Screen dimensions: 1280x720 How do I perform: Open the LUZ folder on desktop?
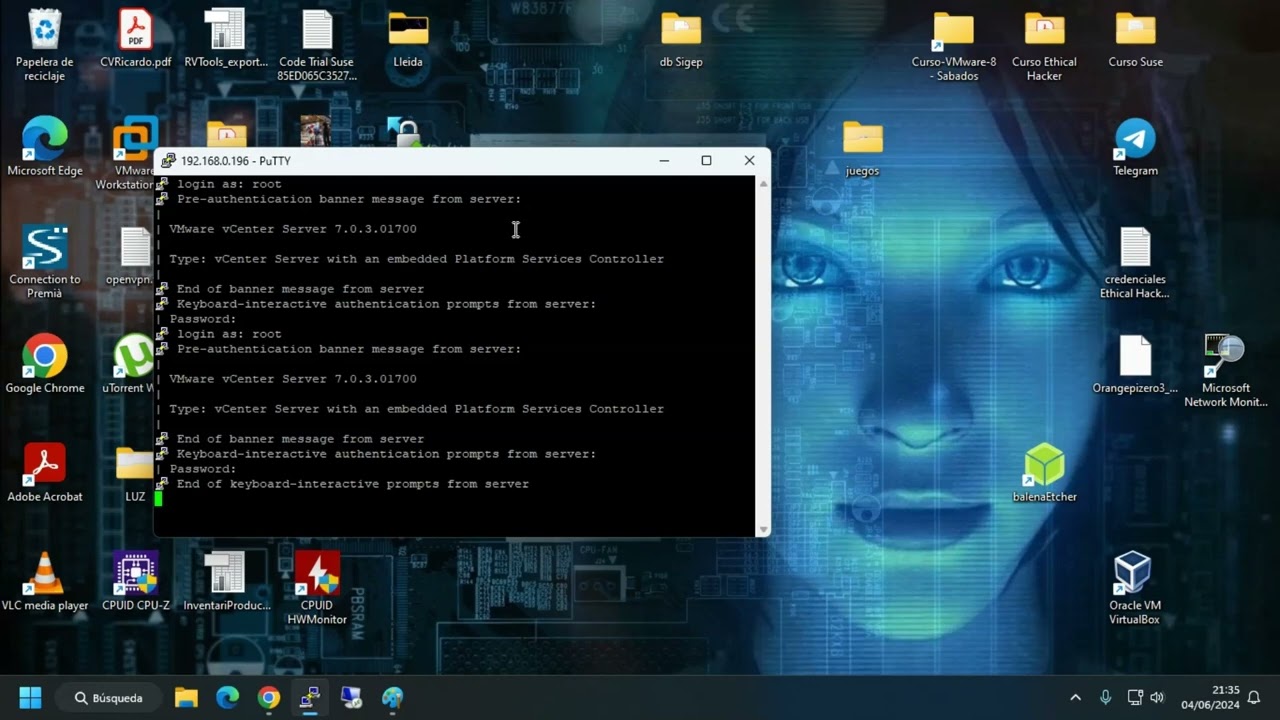(x=135, y=473)
